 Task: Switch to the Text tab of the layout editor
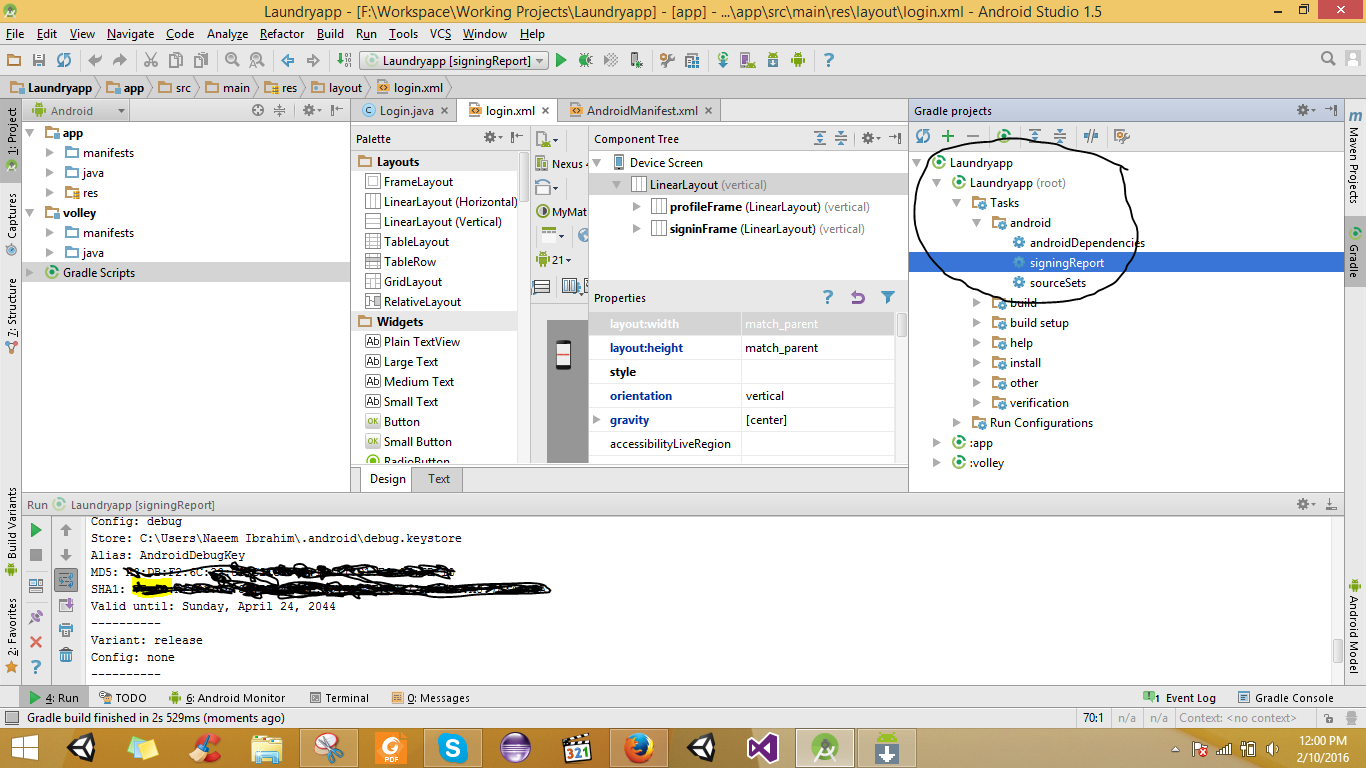[439, 479]
